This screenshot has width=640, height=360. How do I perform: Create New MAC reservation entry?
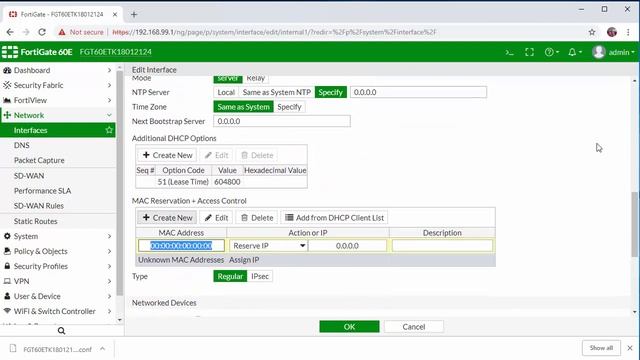[167, 218]
